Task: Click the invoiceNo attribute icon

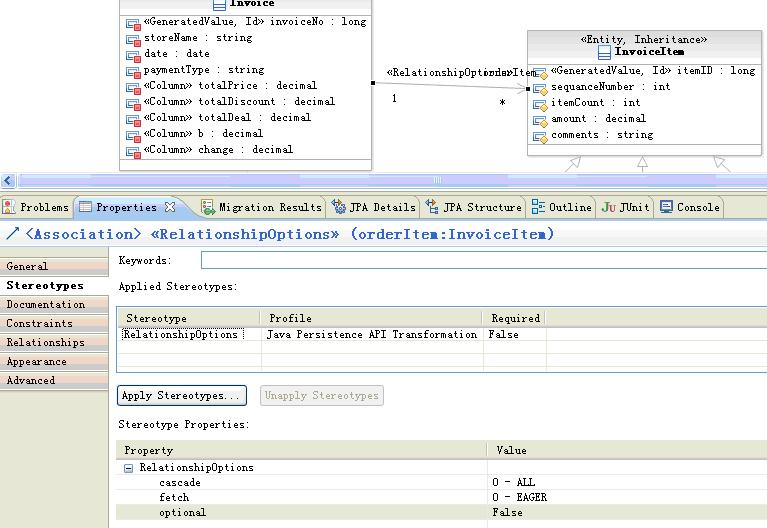Action: [133, 24]
